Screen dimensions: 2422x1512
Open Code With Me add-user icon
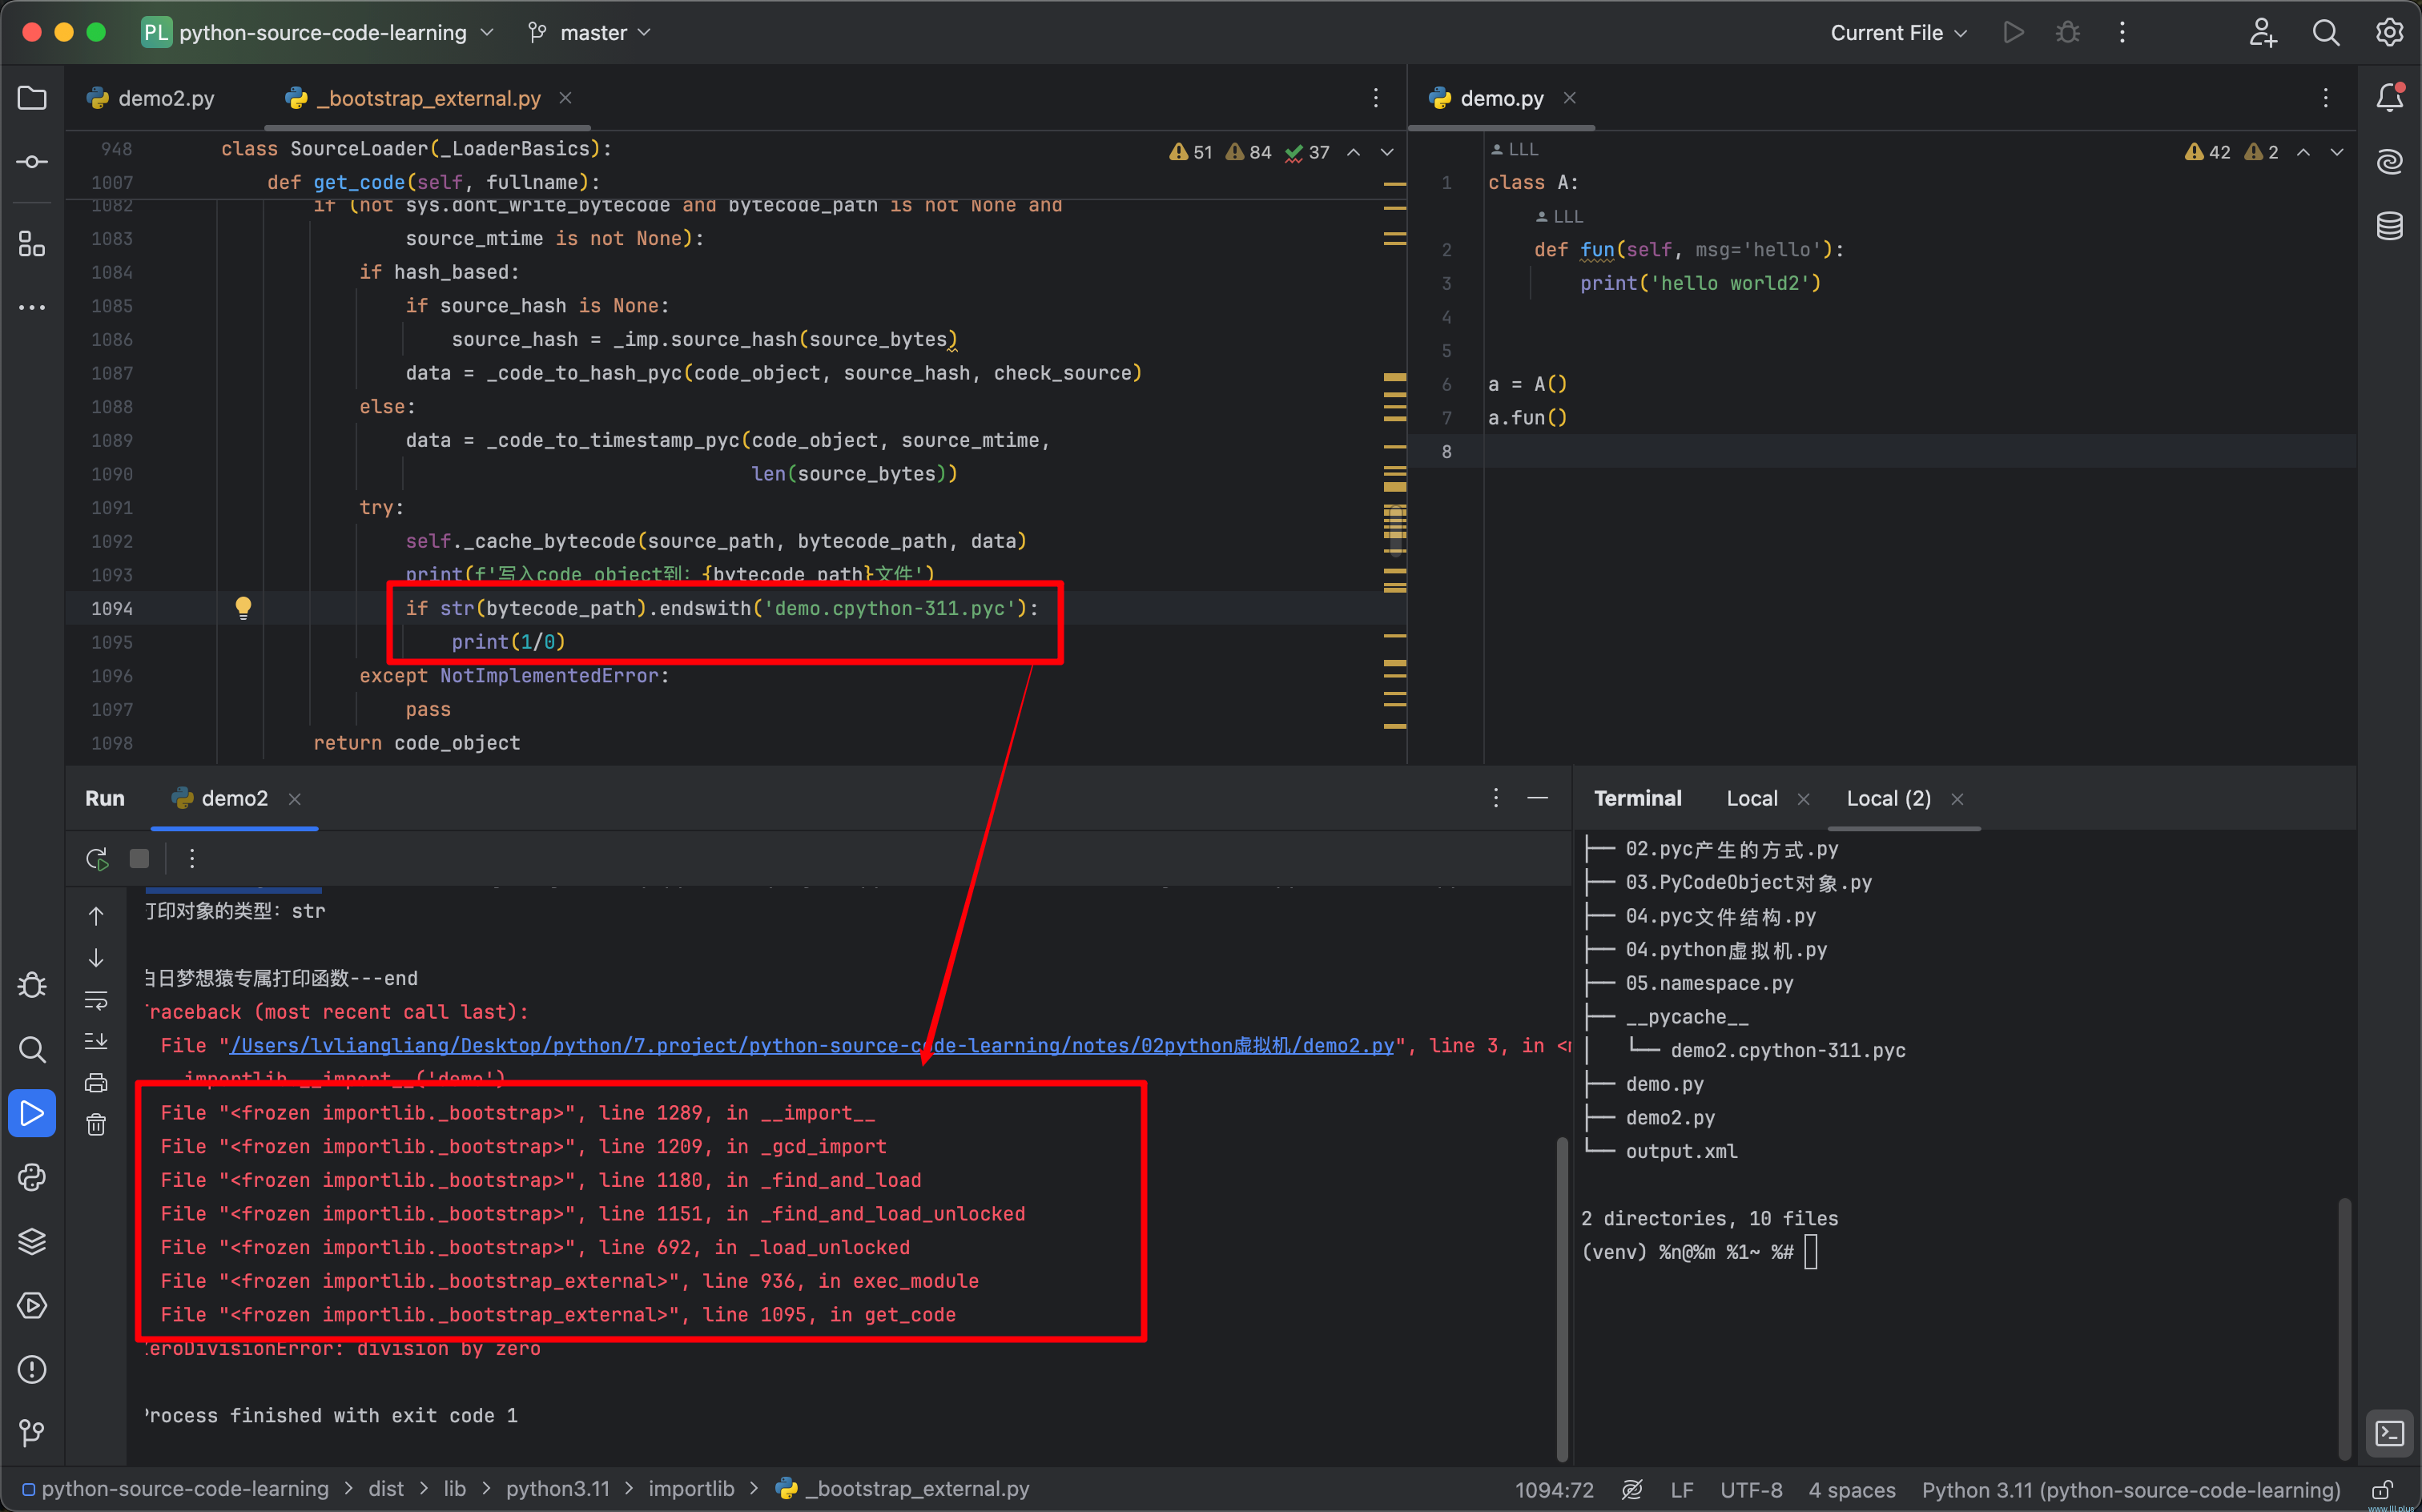(x=2263, y=32)
